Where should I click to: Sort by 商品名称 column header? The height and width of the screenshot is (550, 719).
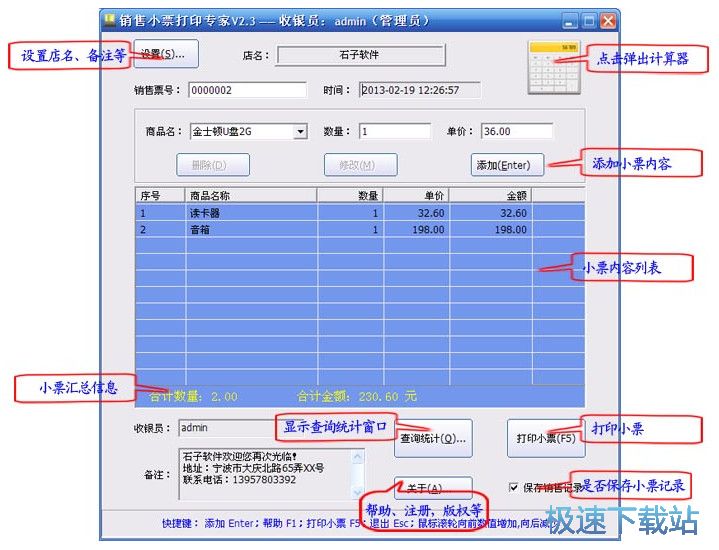[x=251, y=196]
